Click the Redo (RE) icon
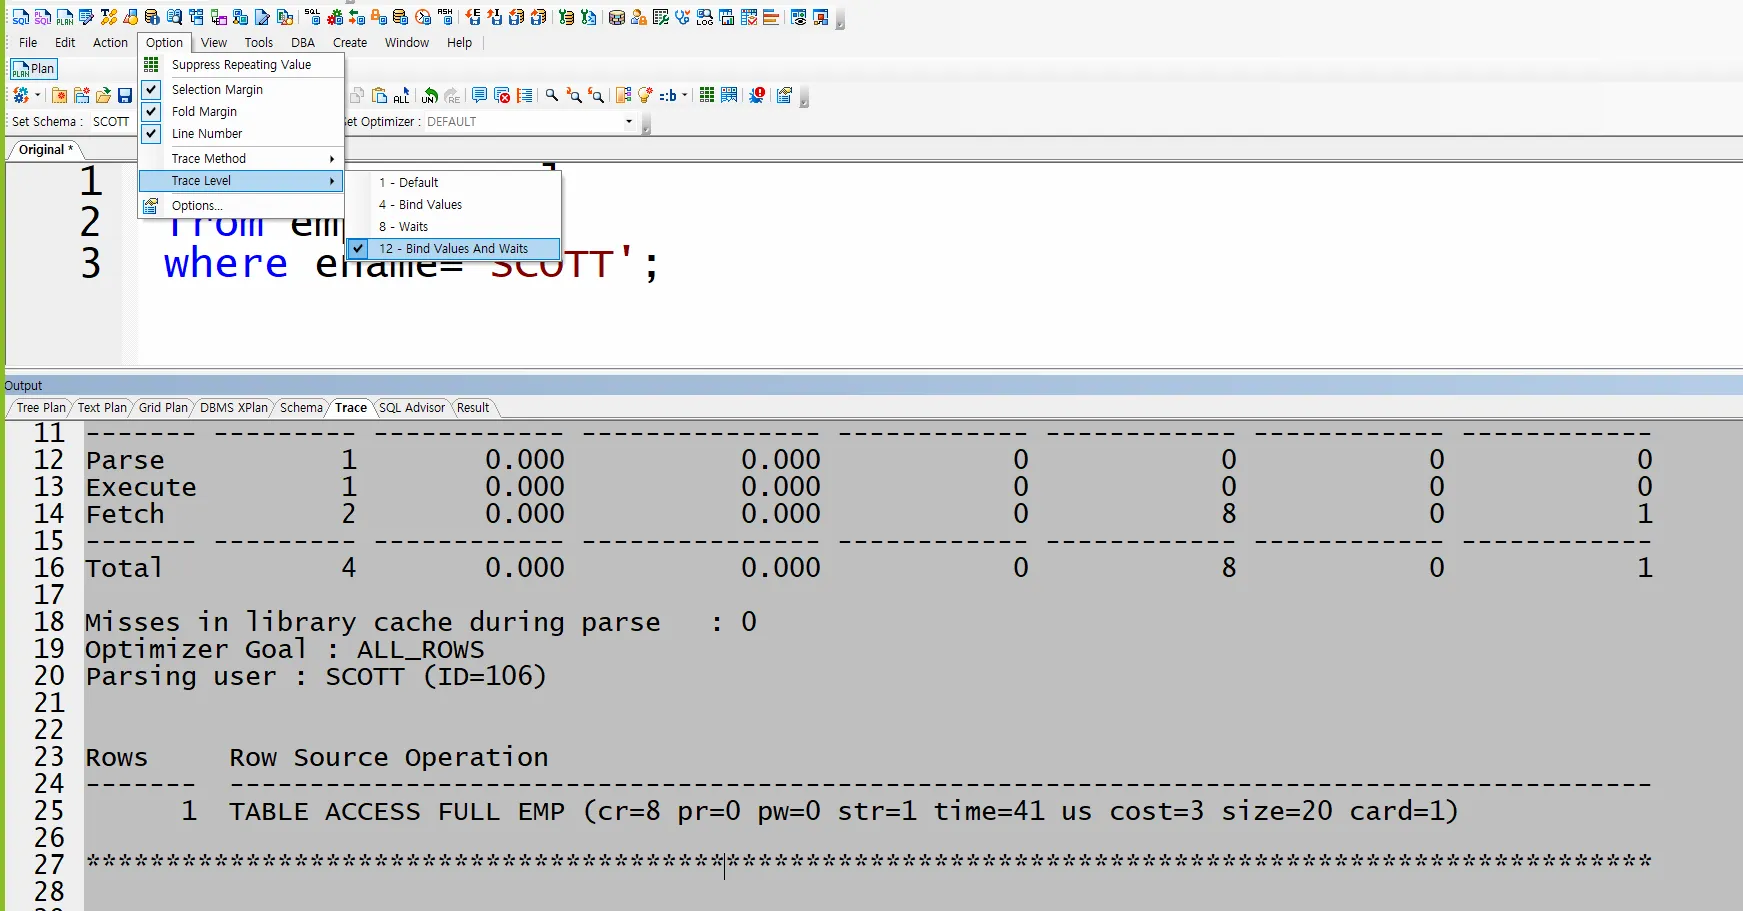Viewport: 1743px width, 911px height. coord(452,95)
